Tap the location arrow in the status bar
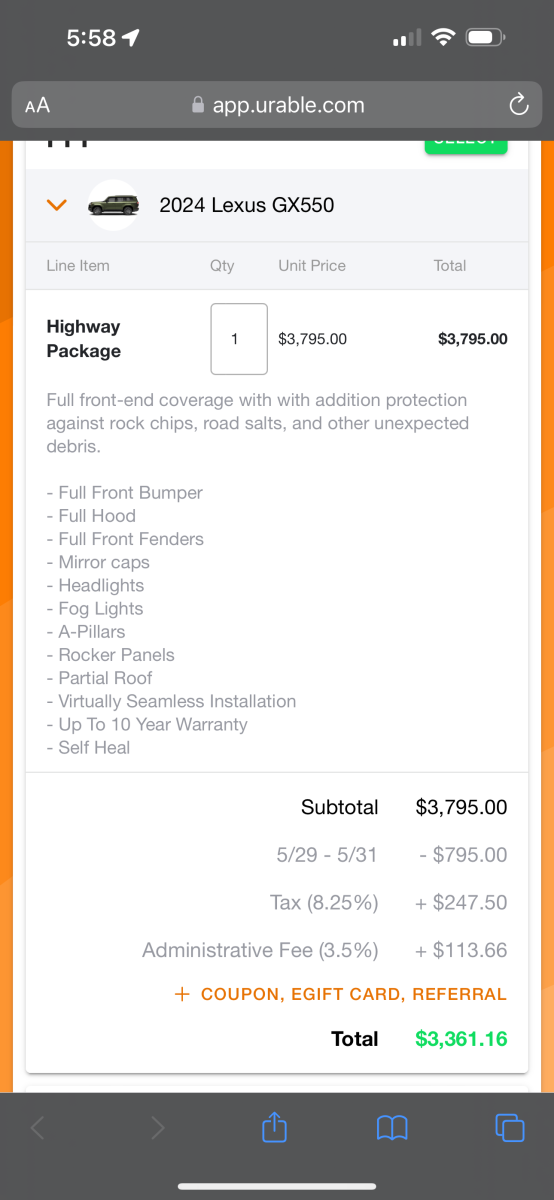Screen dimensions: 554x1200 click(130, 38)
